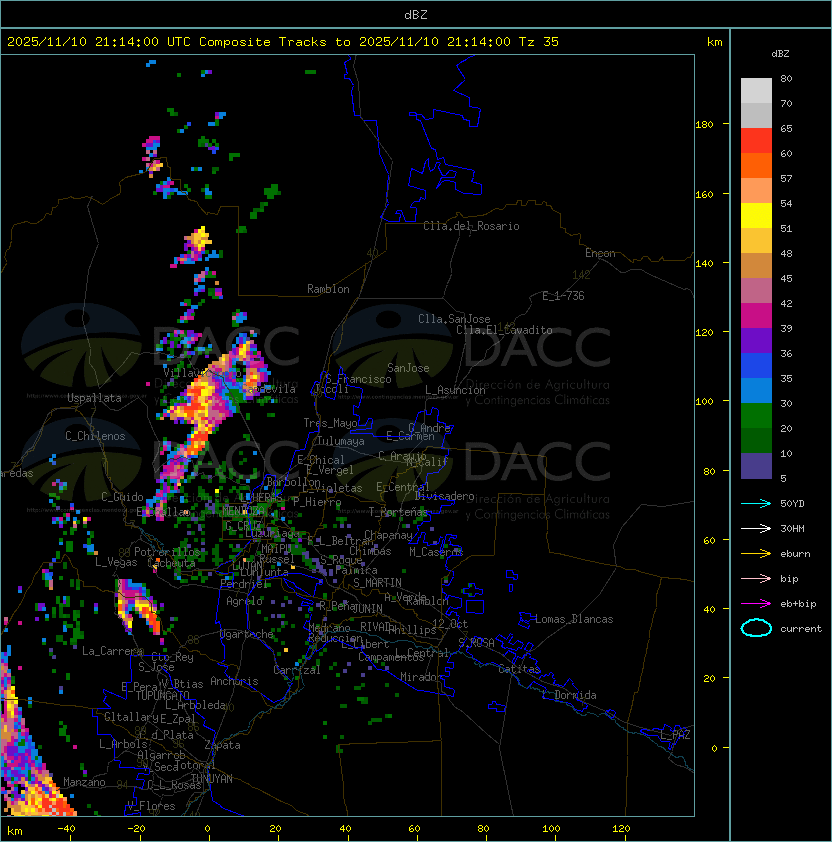Click the 'Encon' place label

[600, 253]
